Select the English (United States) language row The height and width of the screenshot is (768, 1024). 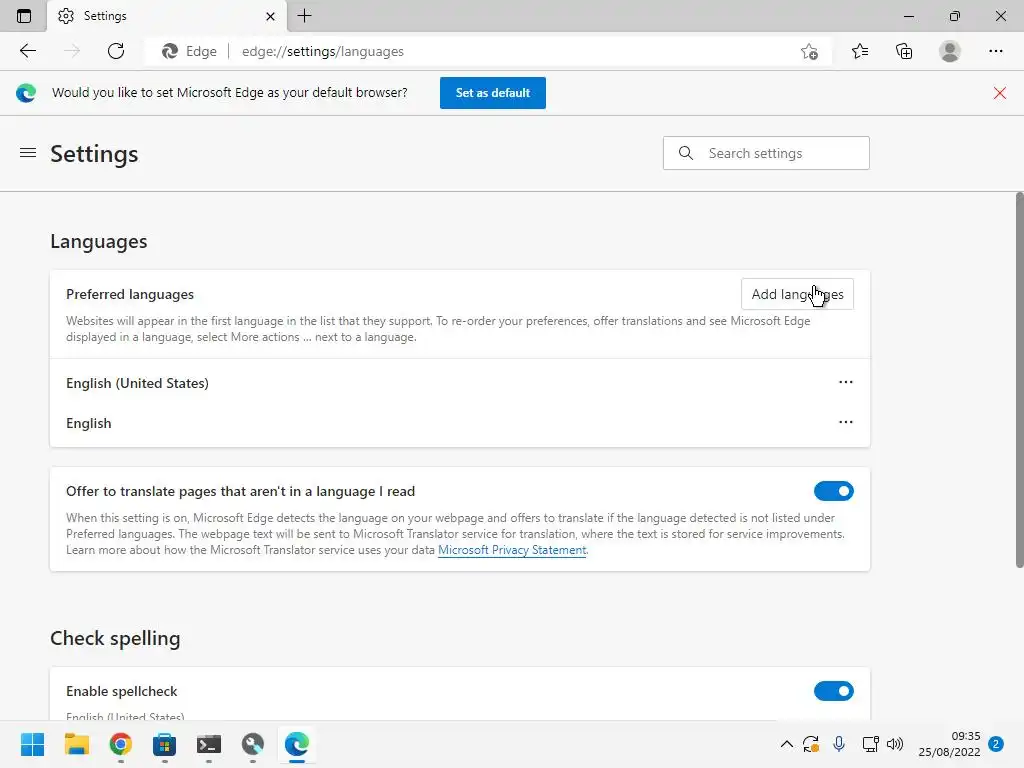(x=460, y=383)
